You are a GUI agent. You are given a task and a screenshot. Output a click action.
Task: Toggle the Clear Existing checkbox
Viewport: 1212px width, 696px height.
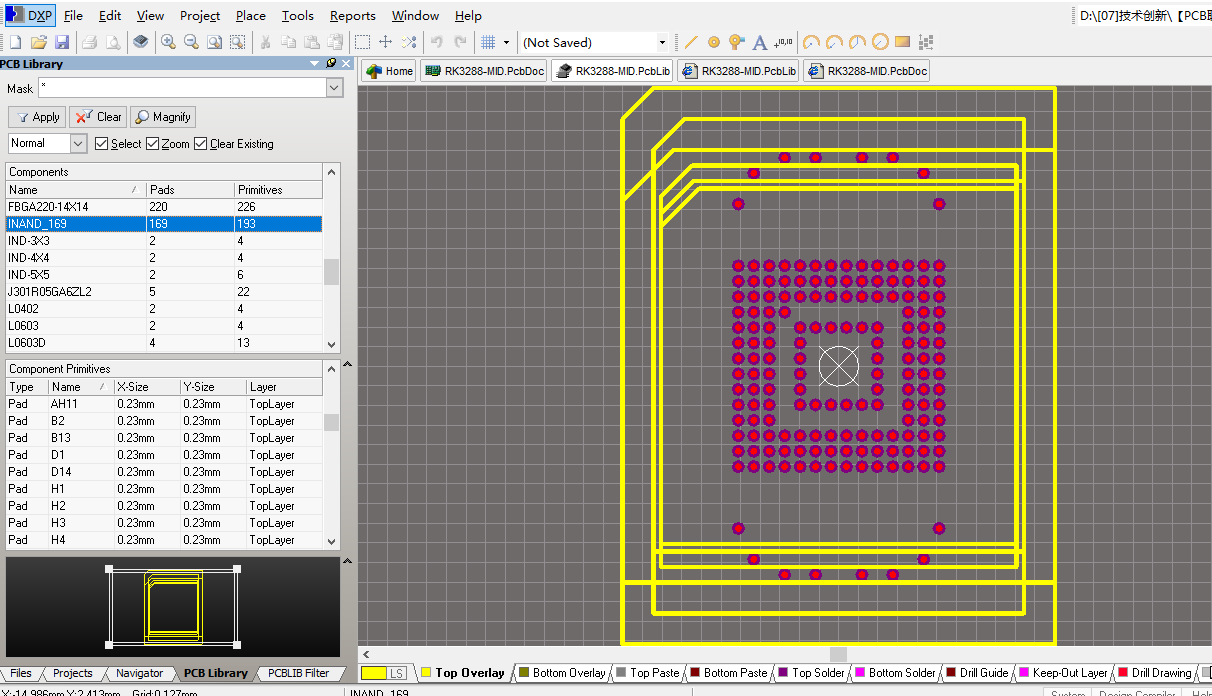click(200, 144)
